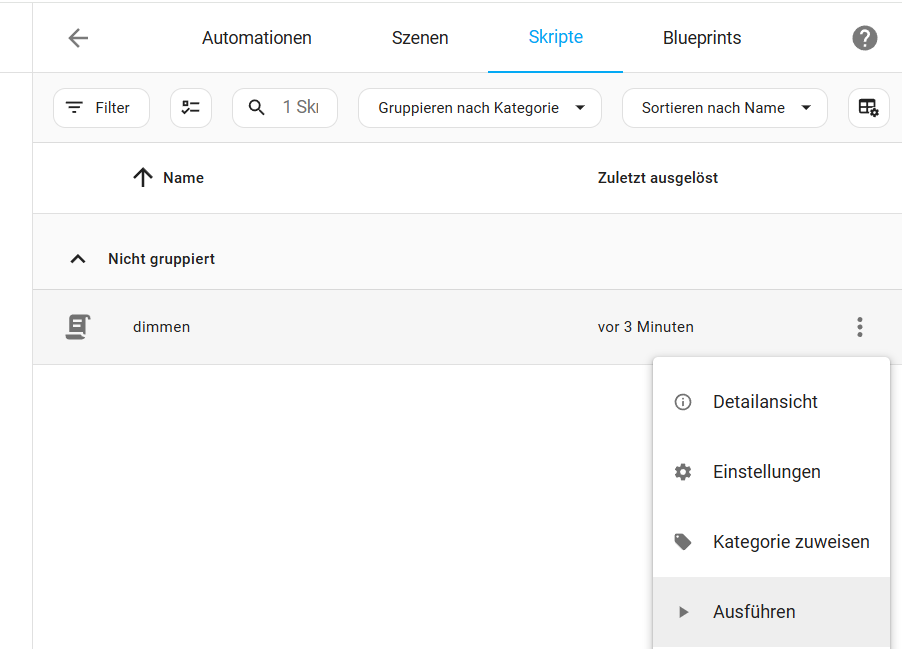The width and height of the screenshot is (902, 649).
Task: Click the Zuletzt ausgelöst column header
Action: pyautogui.click(x=657, y=178)
